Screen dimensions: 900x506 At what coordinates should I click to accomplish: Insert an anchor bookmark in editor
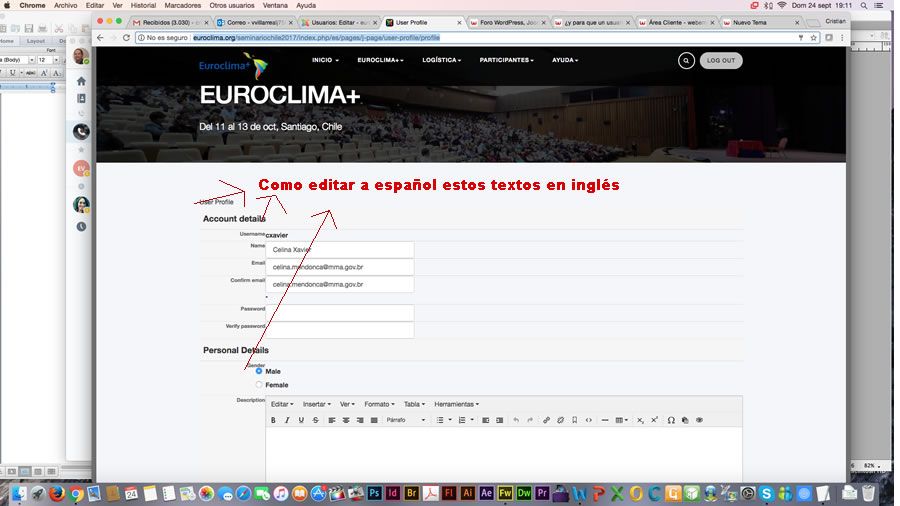(575, 420)
